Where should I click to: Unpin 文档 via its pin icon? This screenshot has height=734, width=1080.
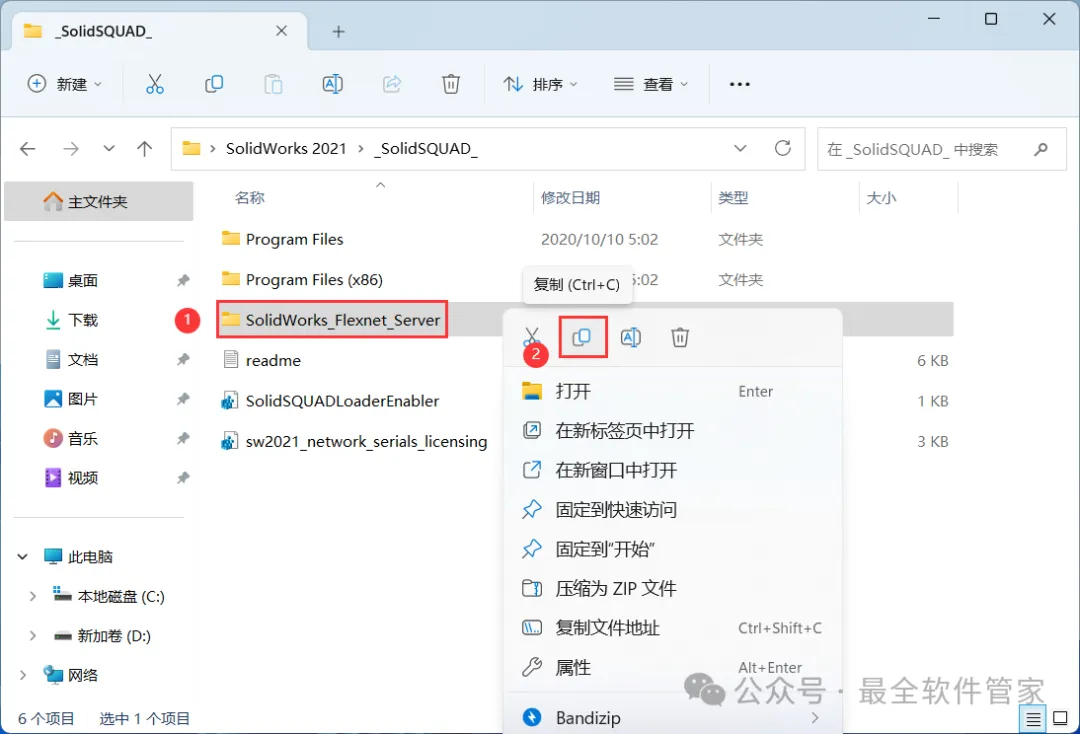pos(183,359)
